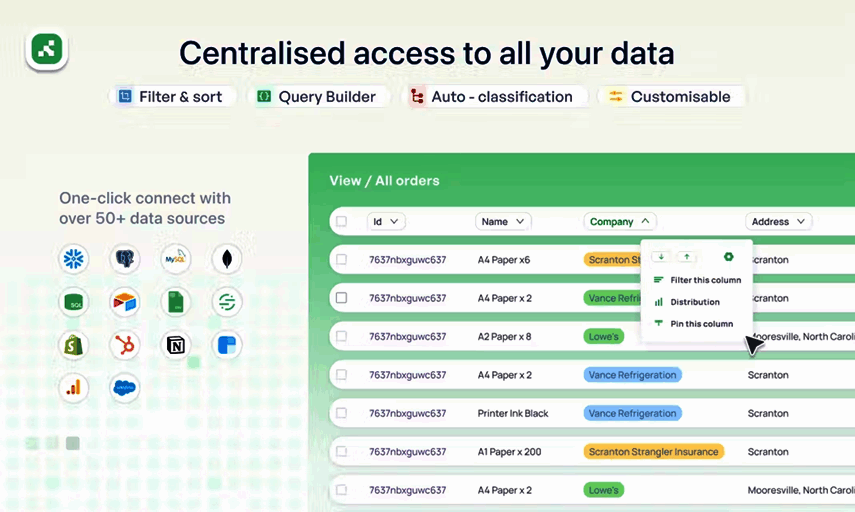Viewport: 855px width, 512px height.
Task: Check the A4 Paper x6 row checkbox
Action: pyautogui.click(x=341, y=260)
